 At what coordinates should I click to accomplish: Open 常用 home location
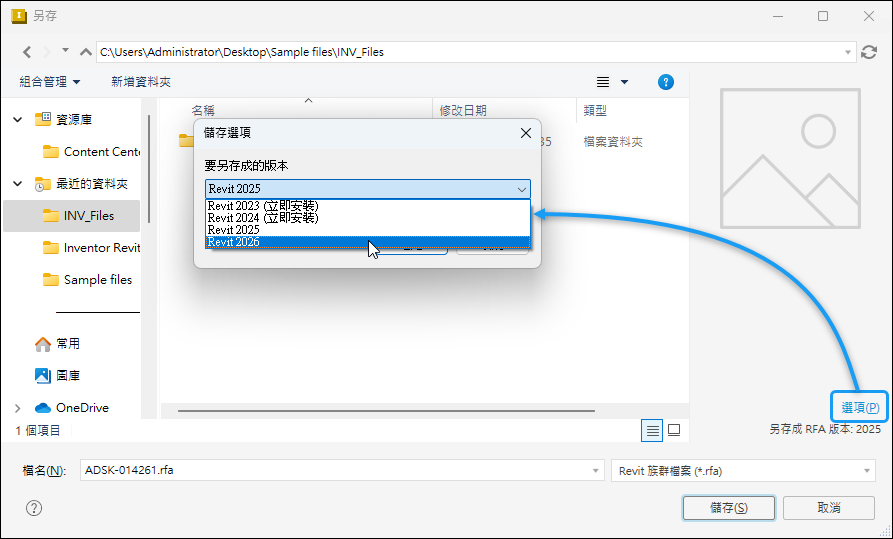[x=57, y=344]
